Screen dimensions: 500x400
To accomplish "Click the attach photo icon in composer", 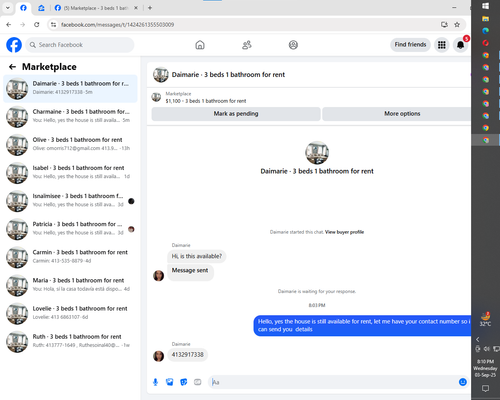I will coord(169,382).
